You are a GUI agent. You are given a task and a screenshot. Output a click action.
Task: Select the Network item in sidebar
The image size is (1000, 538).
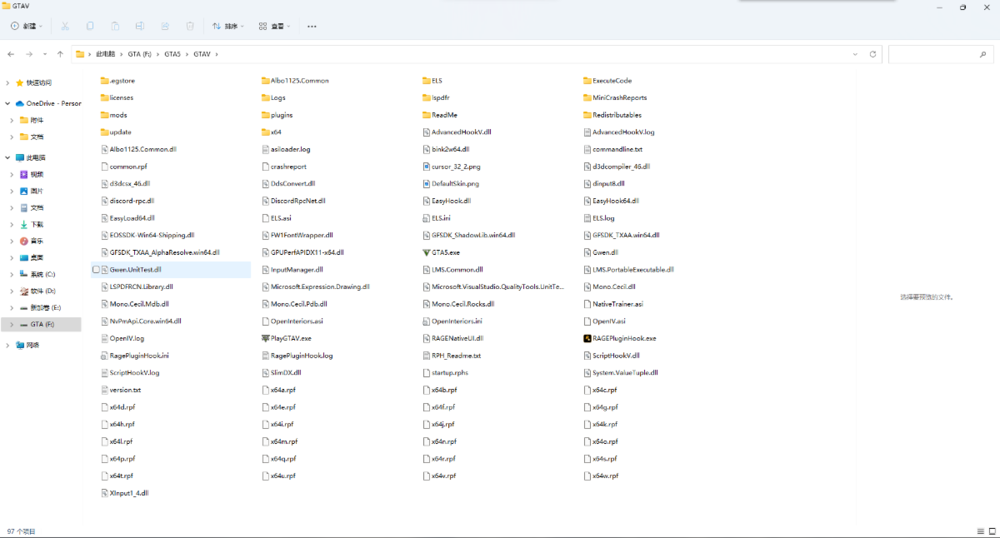click(x=27, y=345)
